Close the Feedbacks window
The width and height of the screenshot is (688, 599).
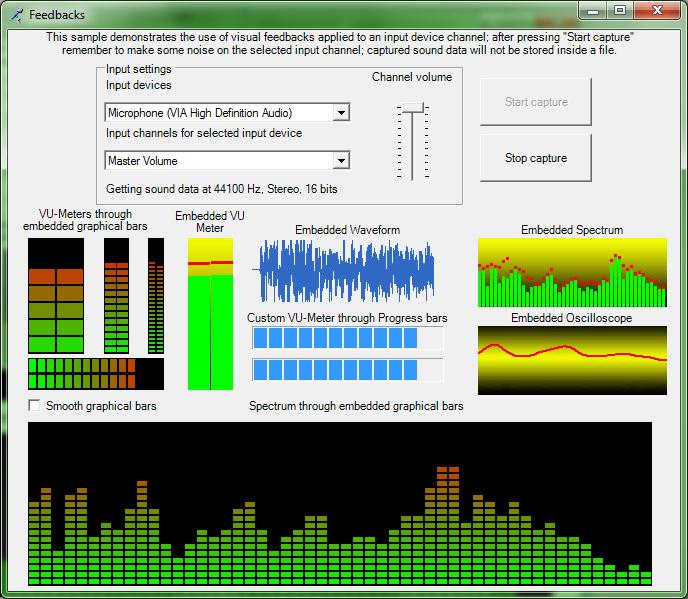click(x=655, y=11)
